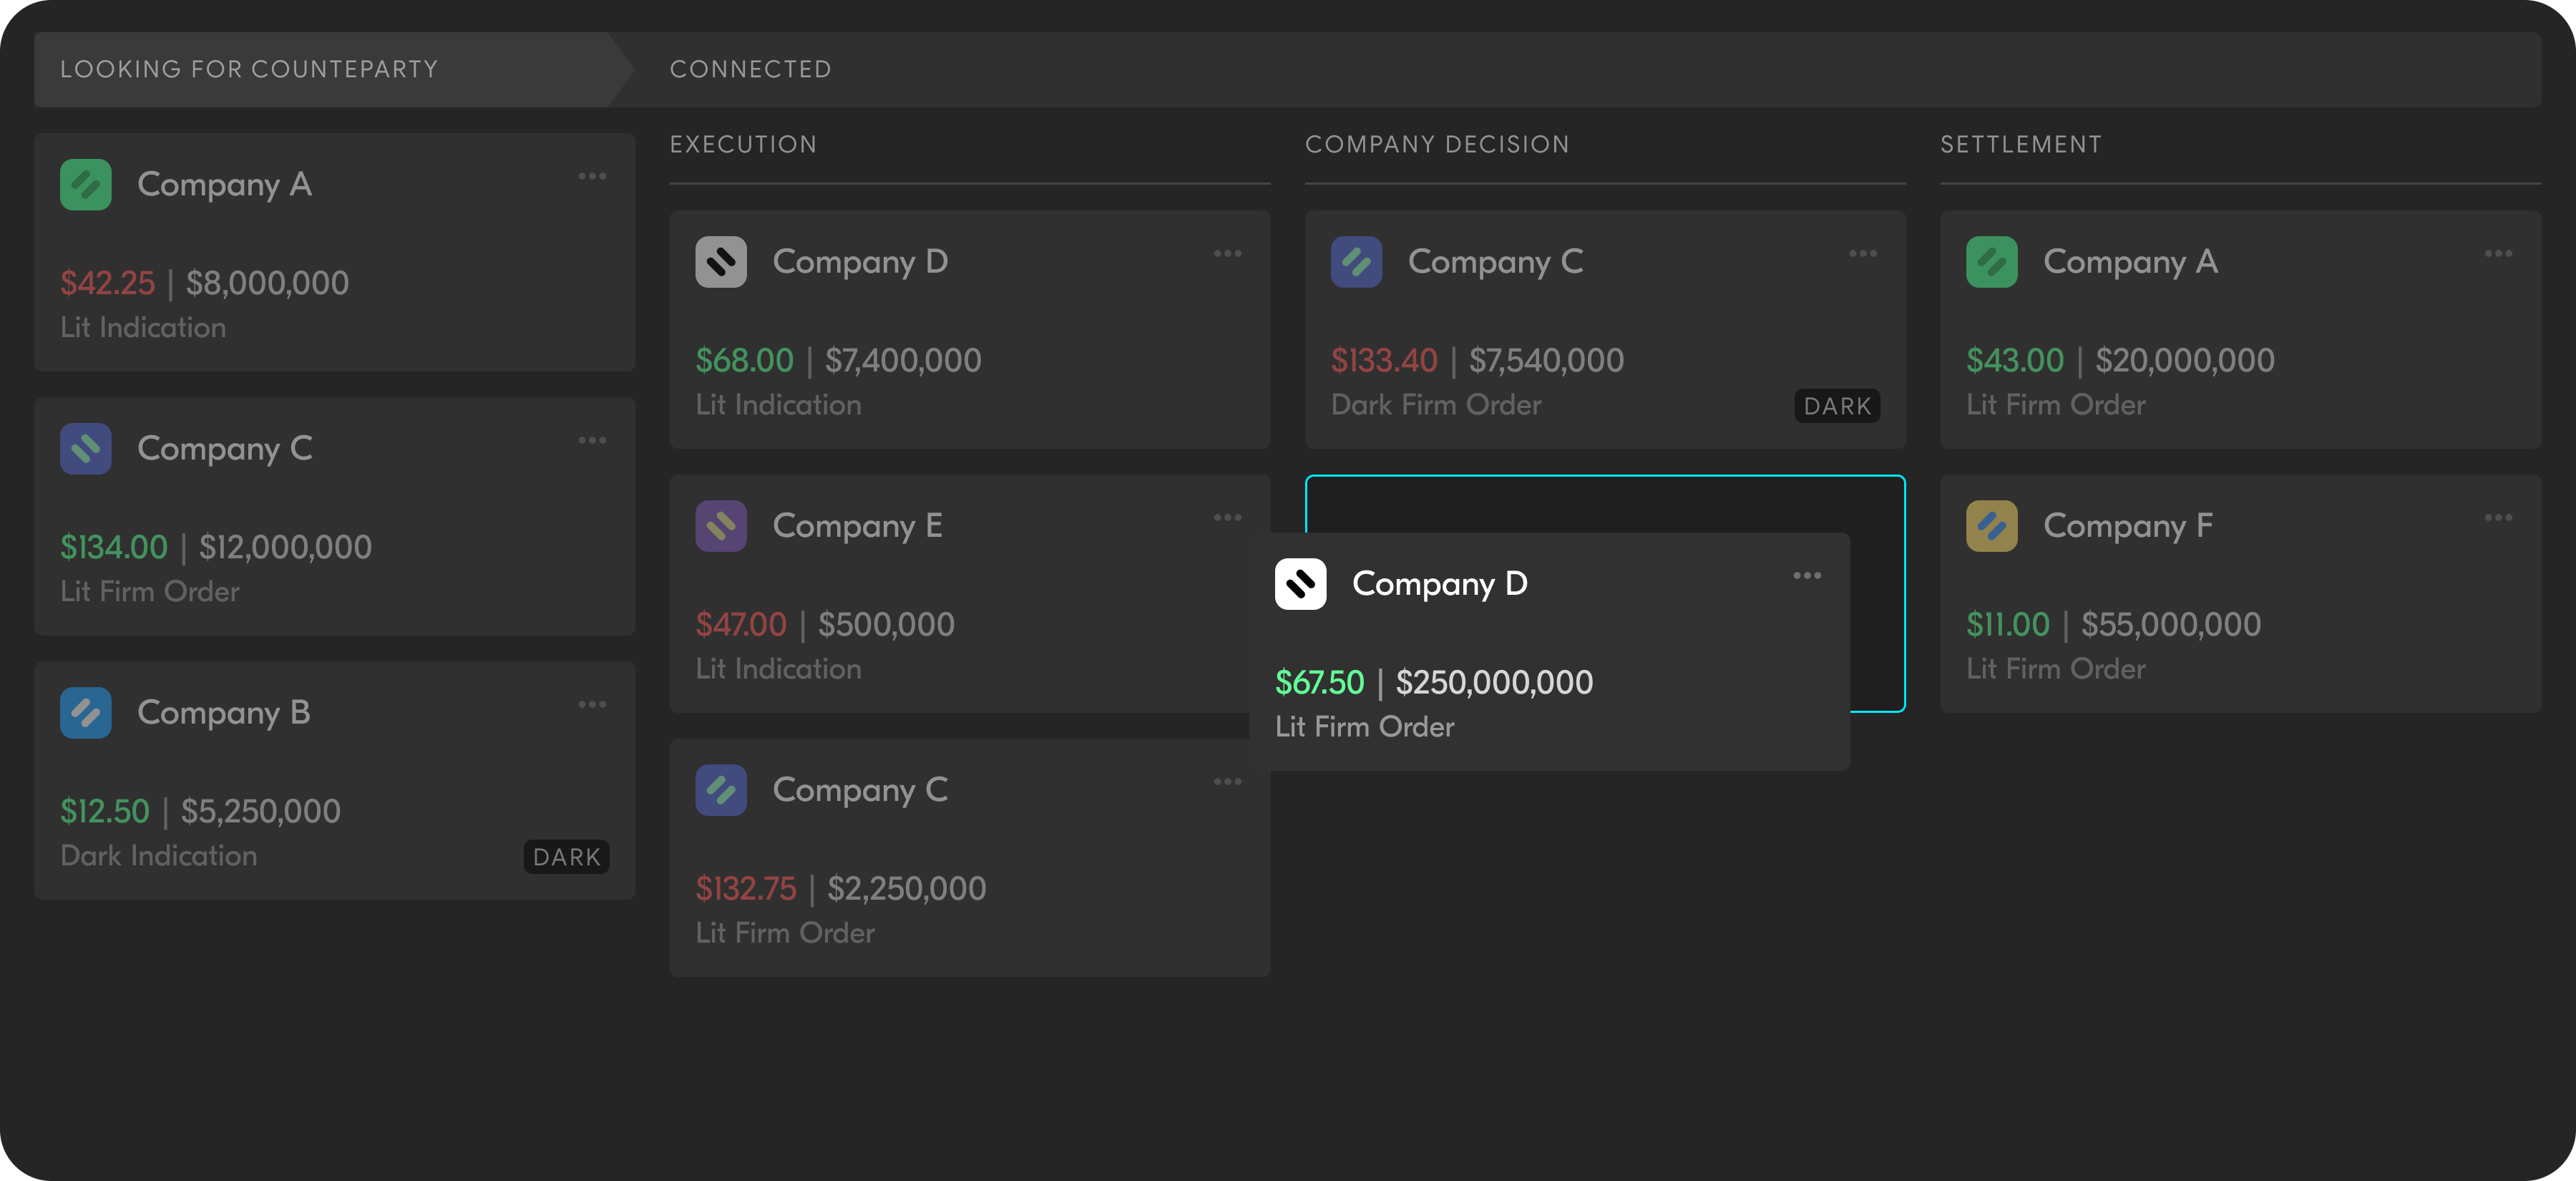Open options on Settlement Company A card
2576x1181 pixels.
[x=2497, y=254]
